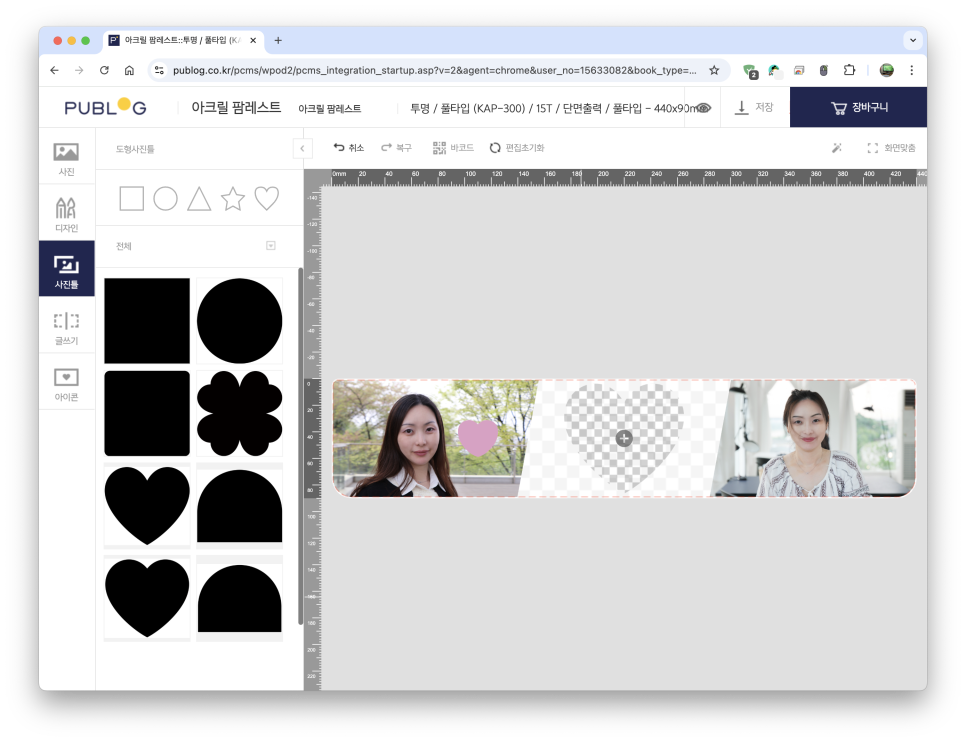Choose the triangle outline shape
The height and width of the screenshot is (742, 966).
[199, 198]
